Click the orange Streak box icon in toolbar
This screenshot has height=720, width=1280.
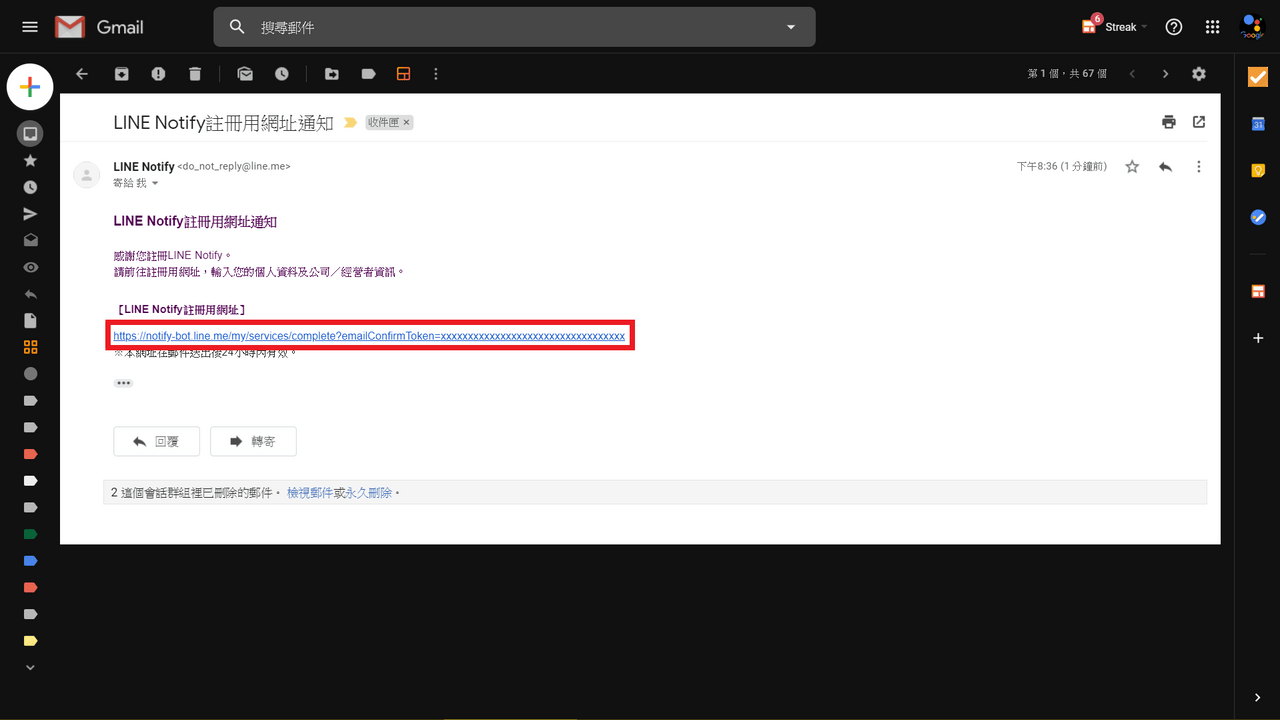404,74
